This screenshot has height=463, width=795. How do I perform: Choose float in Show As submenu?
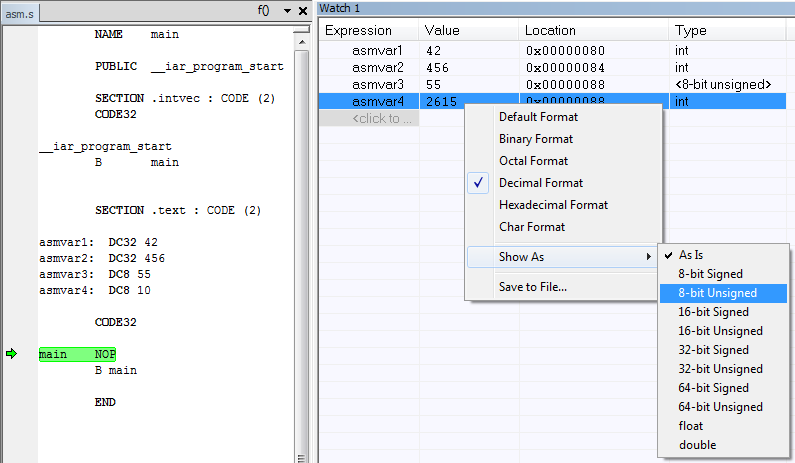pos(692,426)
